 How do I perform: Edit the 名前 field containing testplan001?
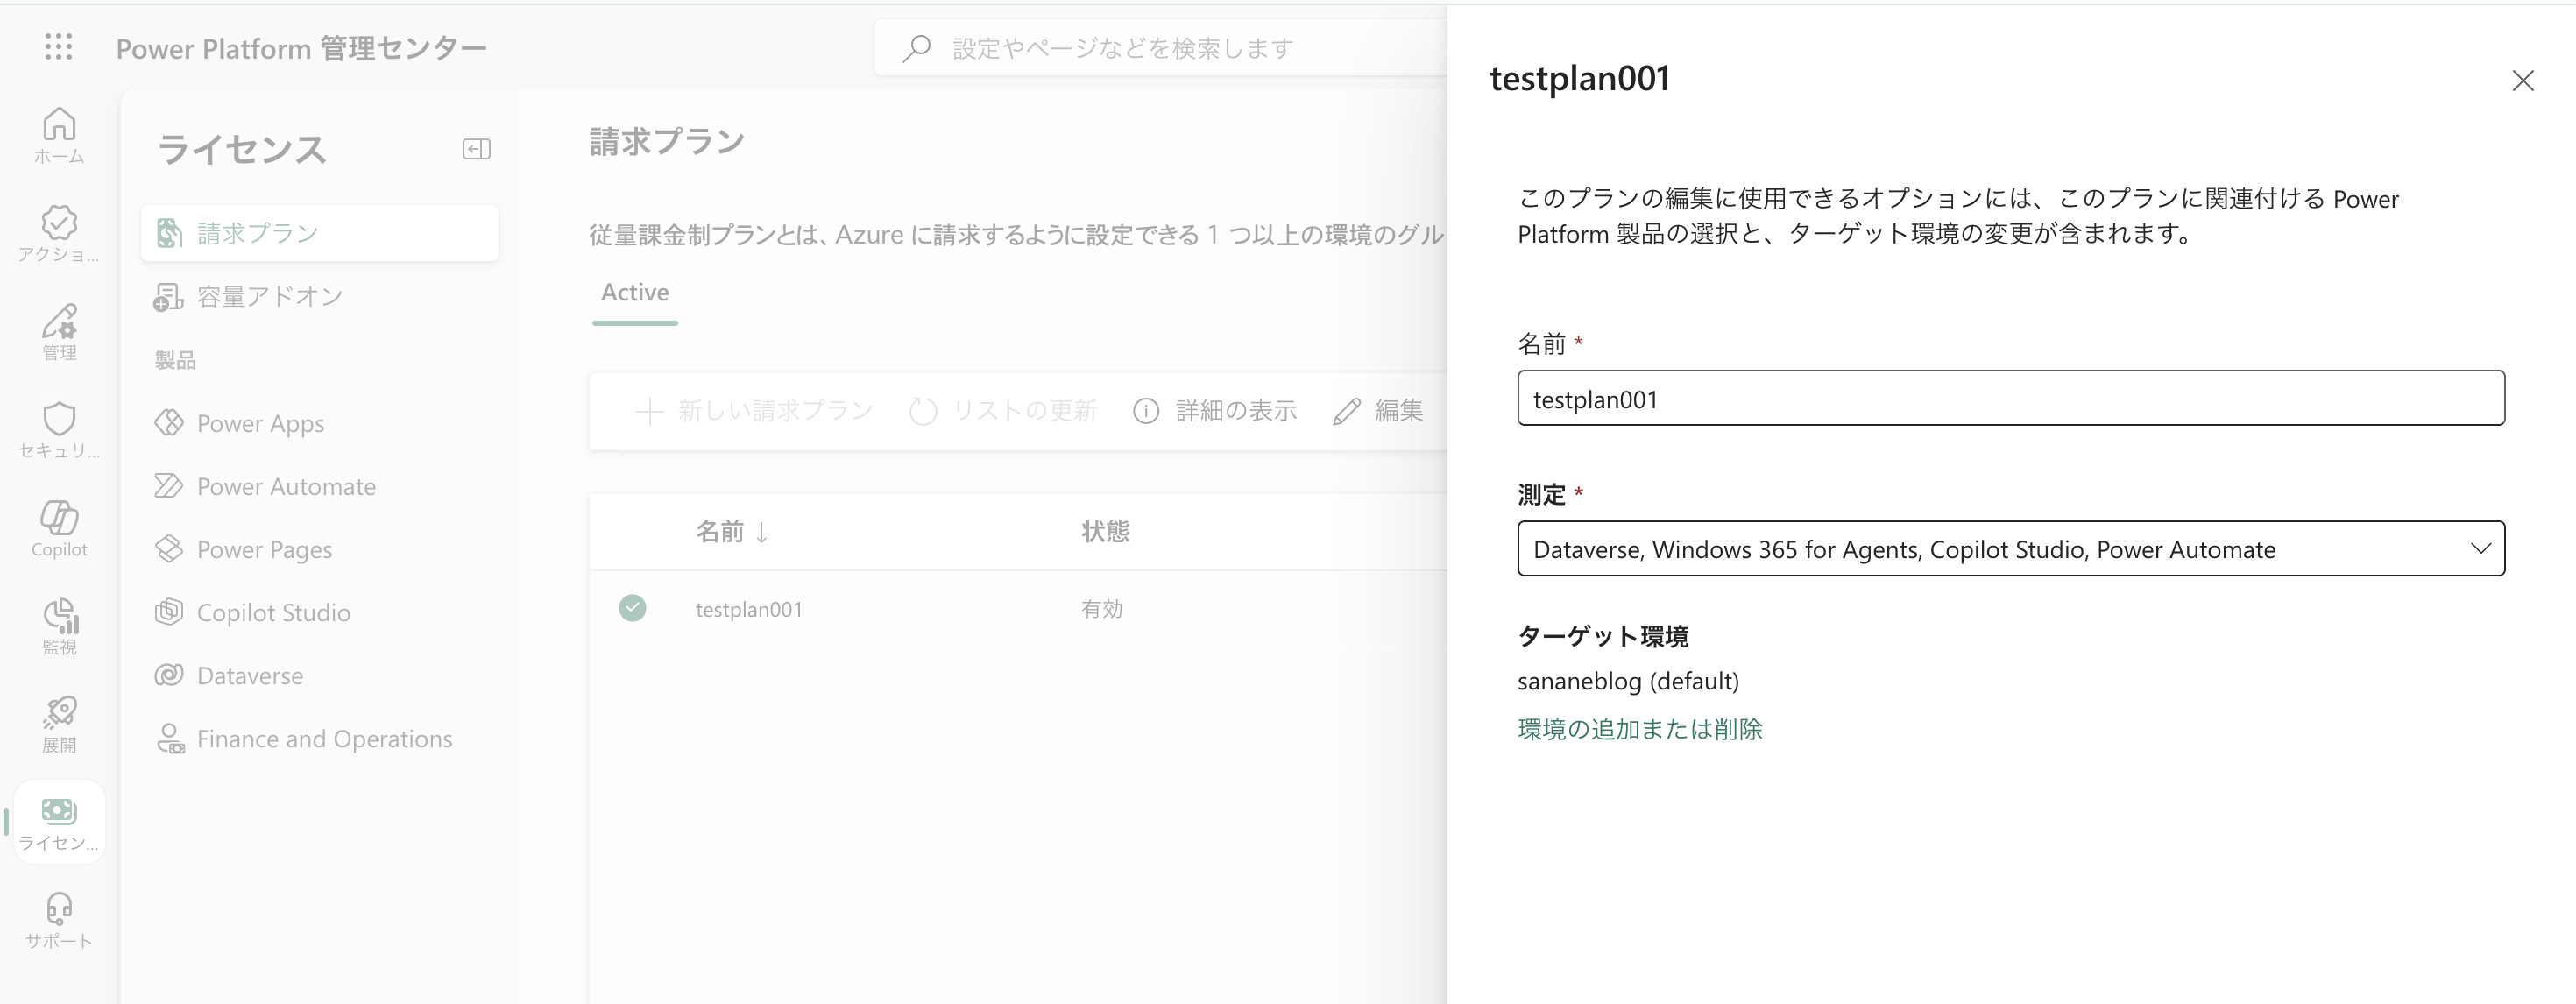coord(2010,398)
